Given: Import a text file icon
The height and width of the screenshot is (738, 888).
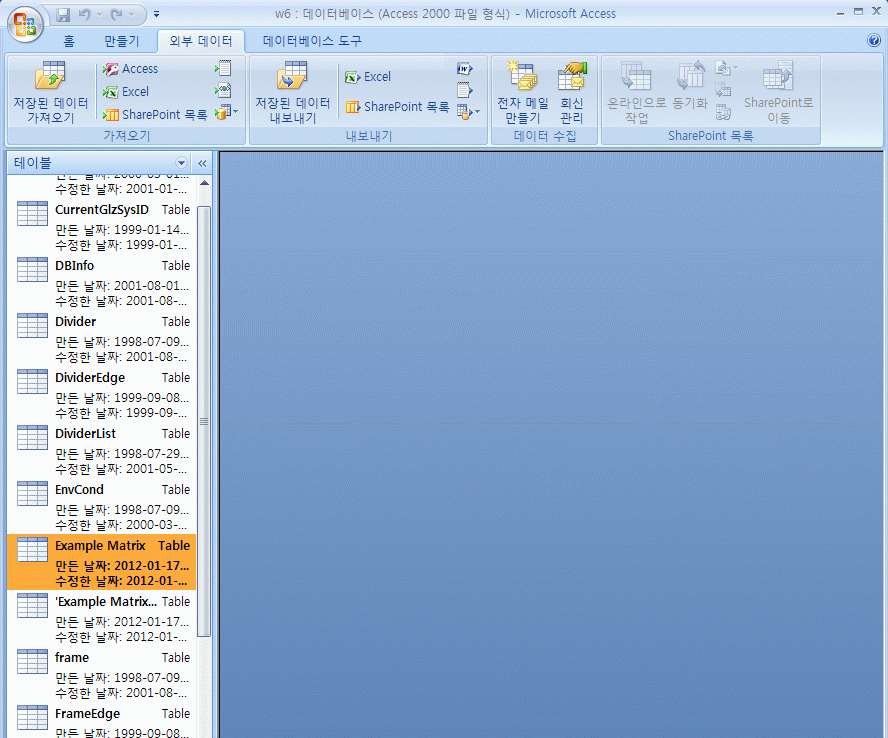Looking at the screenshot, I should point(222,69).
